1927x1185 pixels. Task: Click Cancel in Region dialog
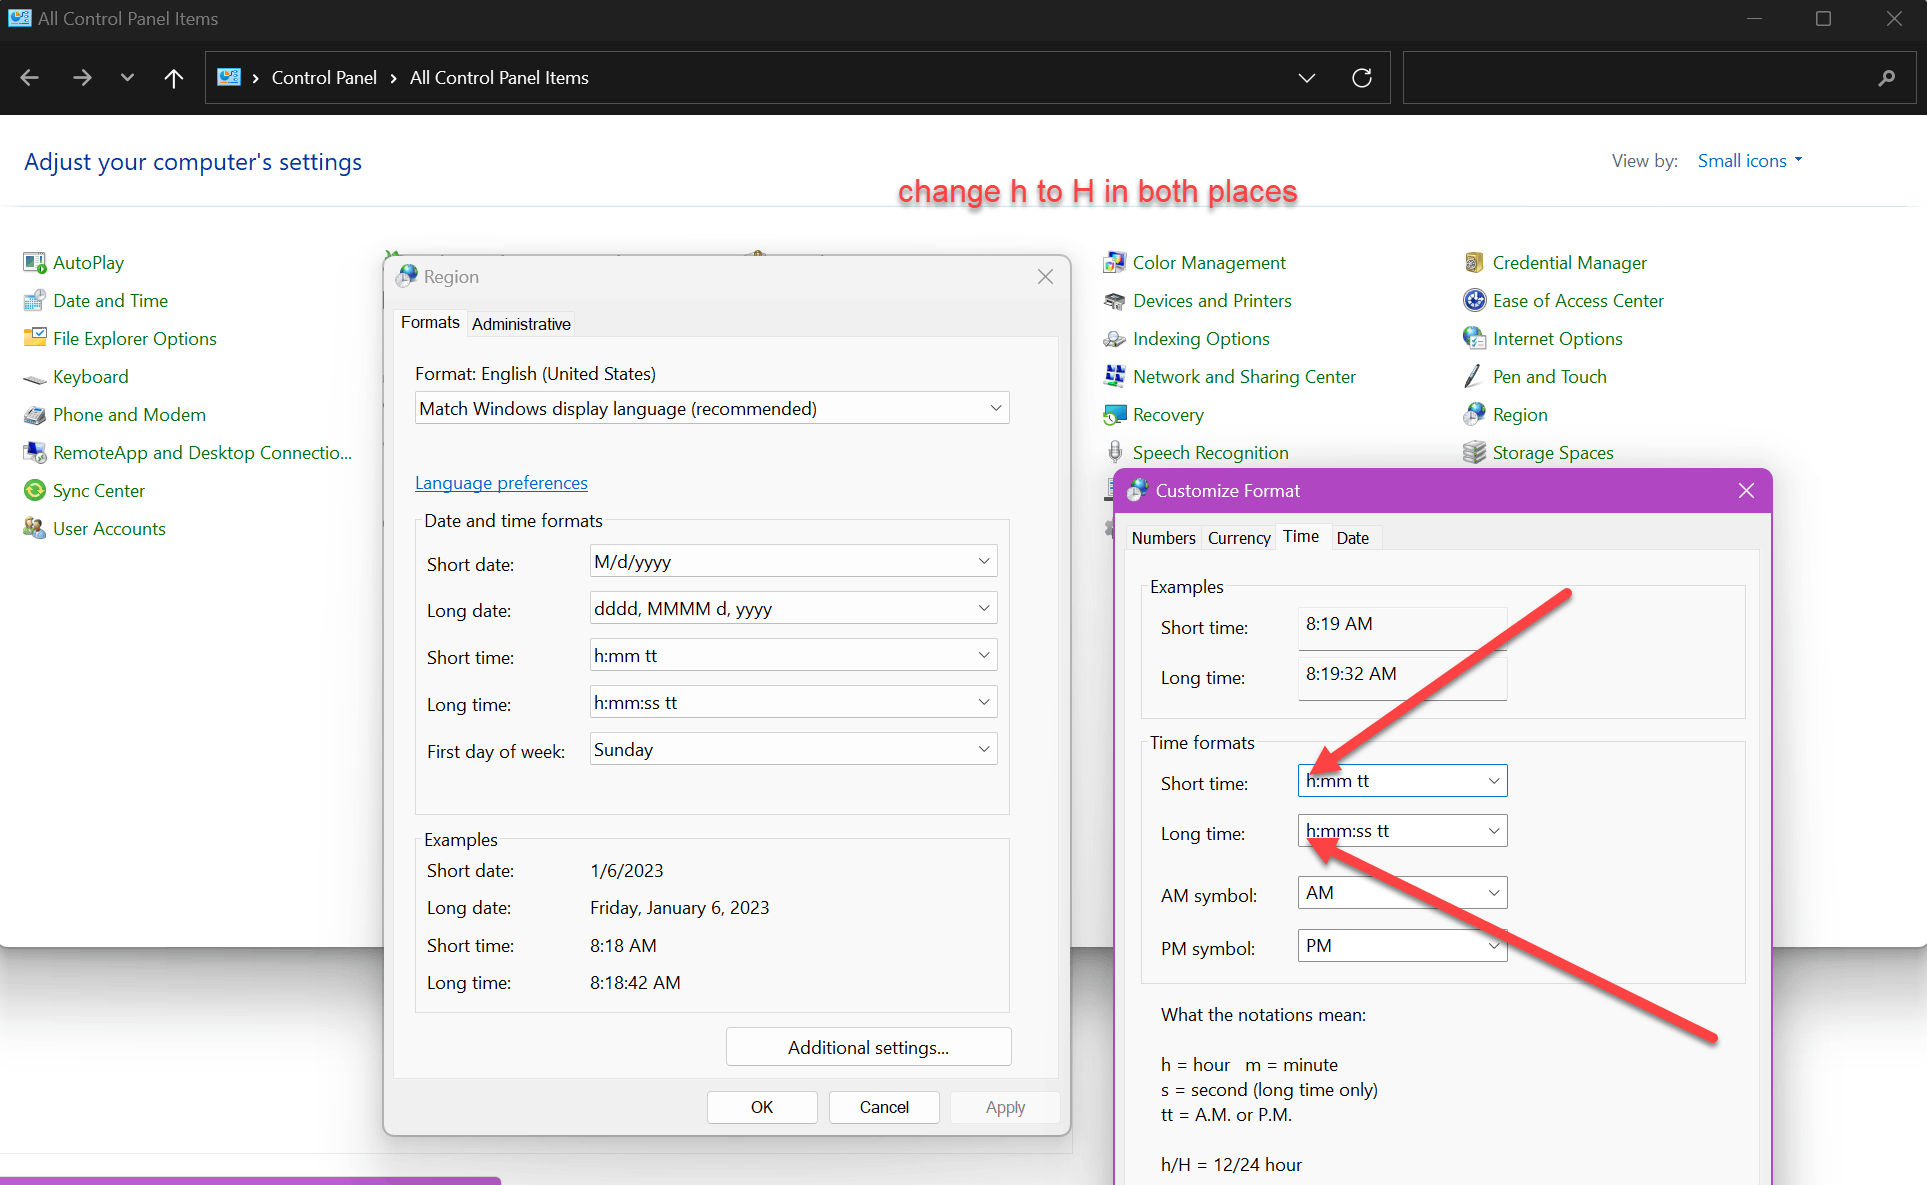pos(884,1107)
